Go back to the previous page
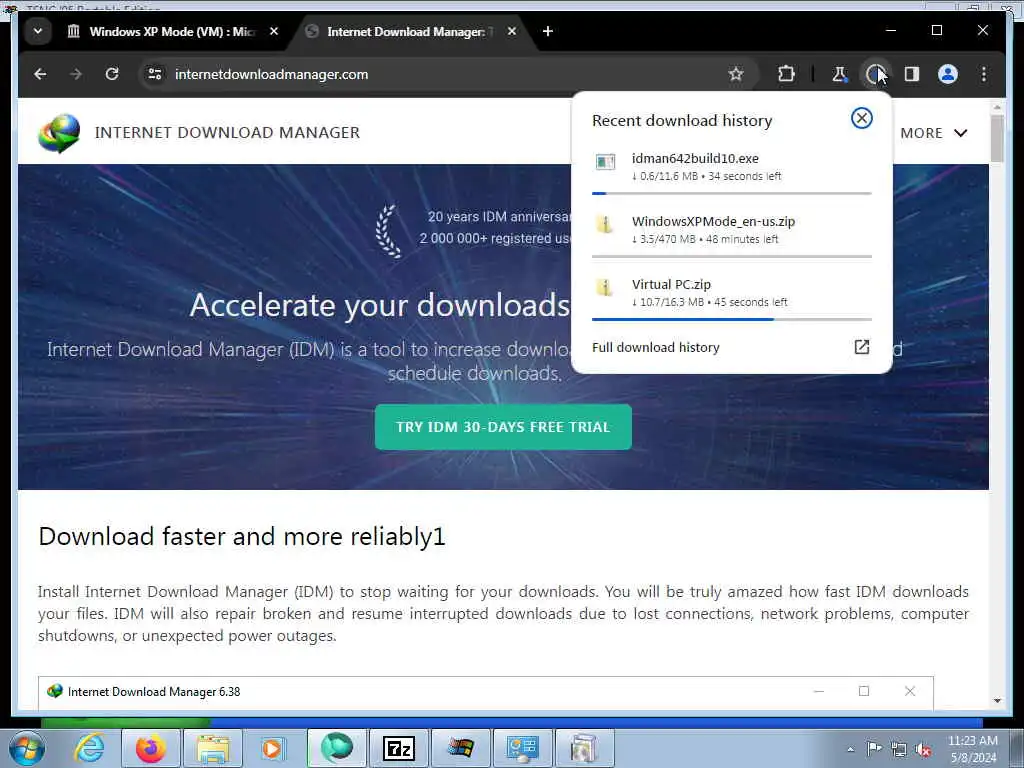1024x768 pixels. click(40, 74)
